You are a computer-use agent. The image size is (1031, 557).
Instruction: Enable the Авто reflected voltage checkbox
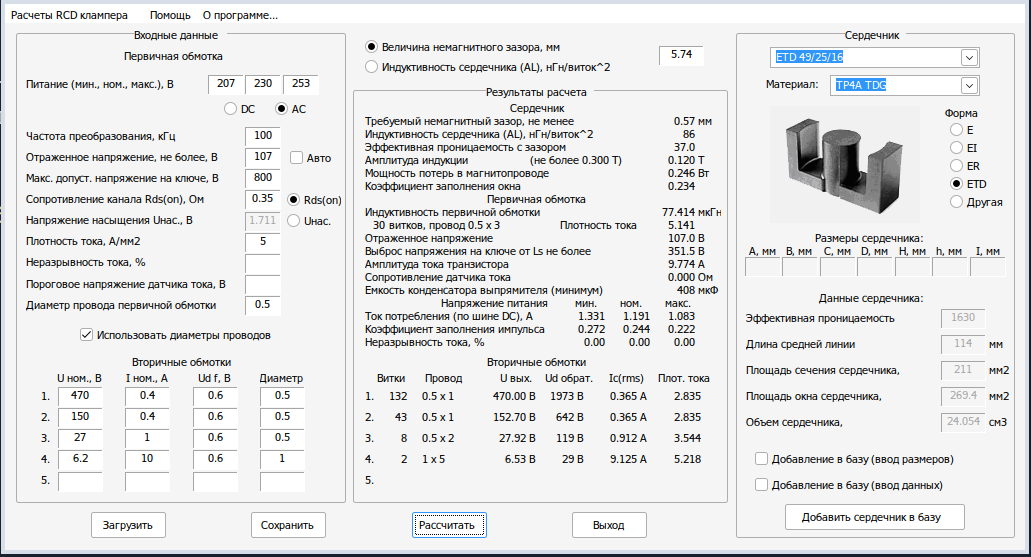point(297,157)
